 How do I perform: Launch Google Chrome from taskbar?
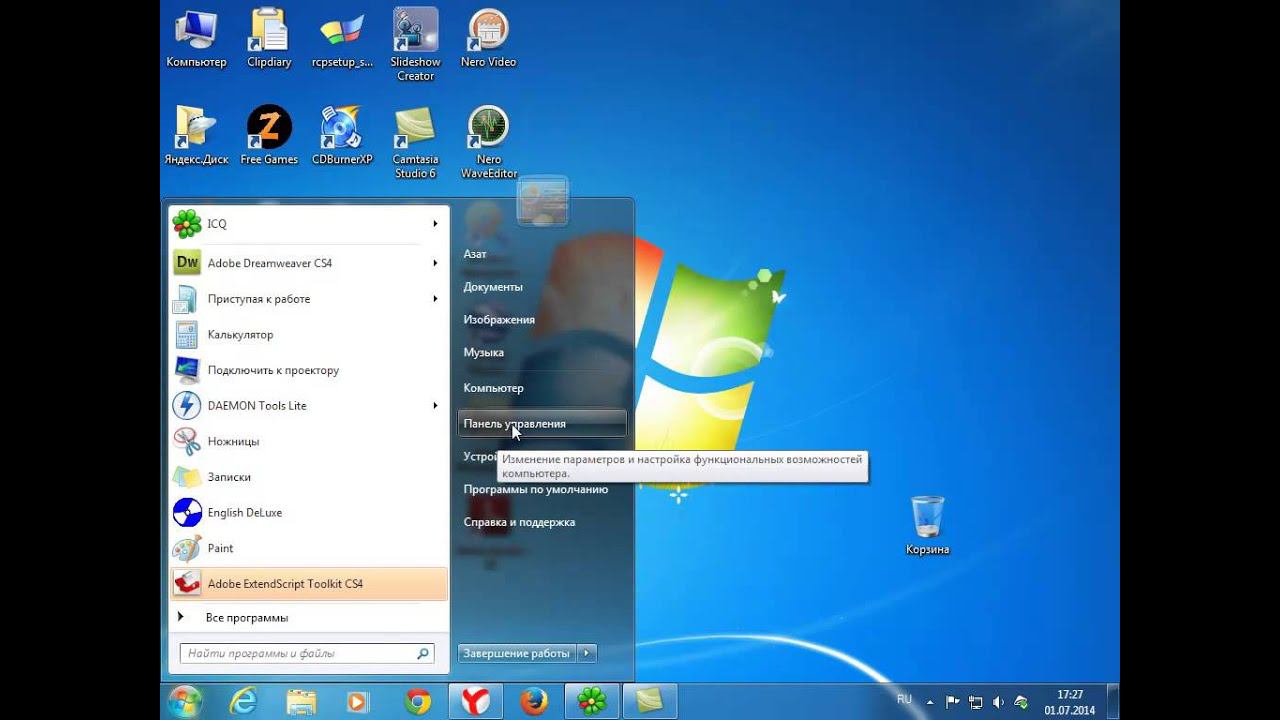(417, 702)
